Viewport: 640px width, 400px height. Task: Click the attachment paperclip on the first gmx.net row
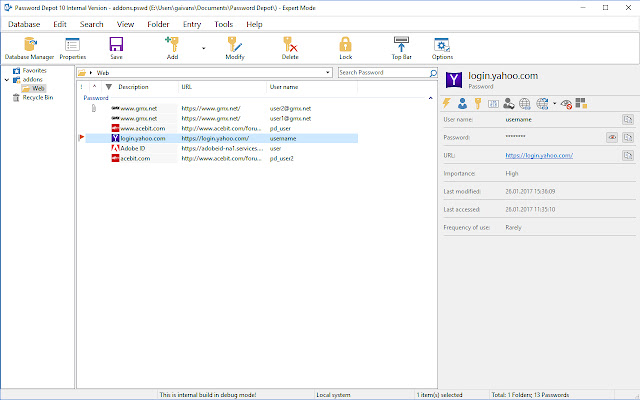[93, 109]
